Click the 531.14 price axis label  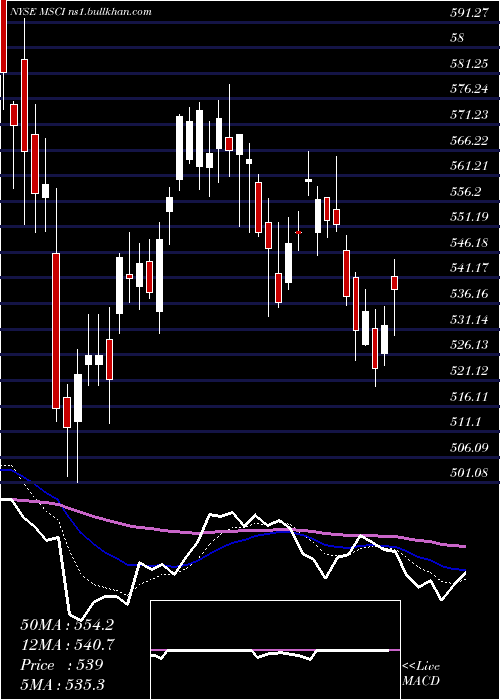pyautogui.click(x=469, y=320)
